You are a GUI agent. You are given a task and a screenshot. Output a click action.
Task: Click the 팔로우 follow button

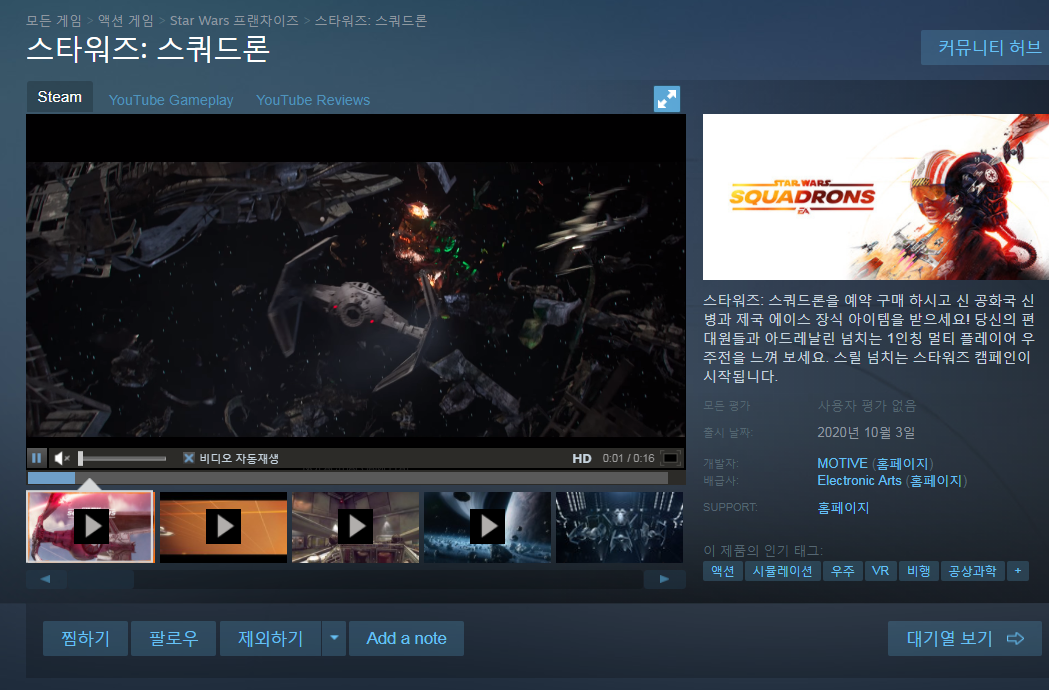tap(173, 638)
